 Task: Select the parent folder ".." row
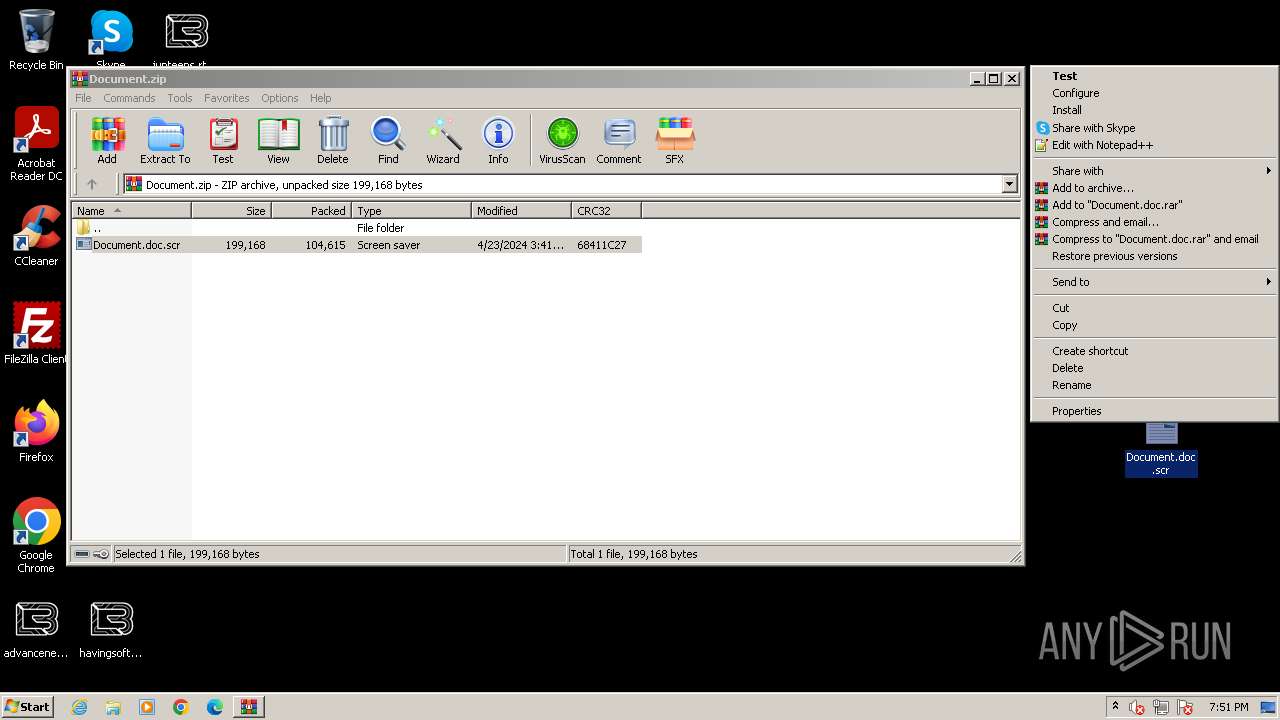357,228
